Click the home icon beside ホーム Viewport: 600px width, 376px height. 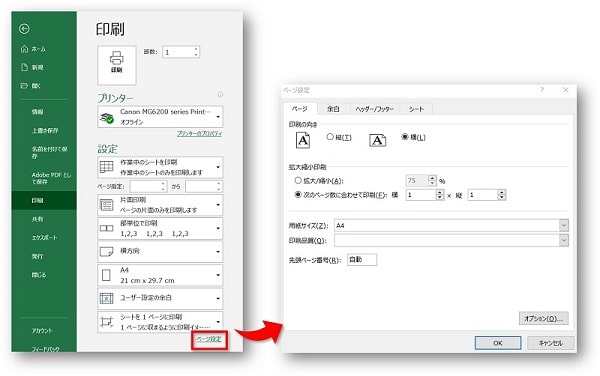[x=24, y=49]
